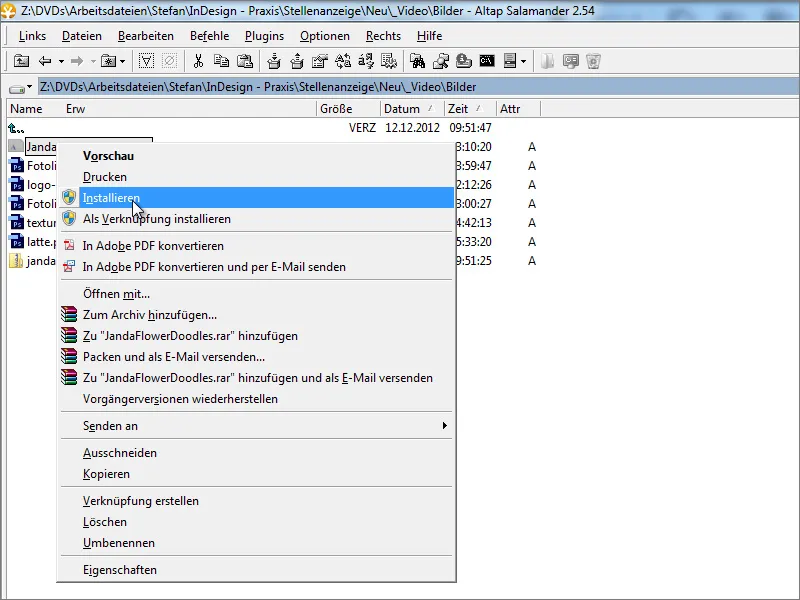
Task: Select Zu "JandaFlowerDoodles.rar" hinzufügen
Action: [x=256, y=336]
